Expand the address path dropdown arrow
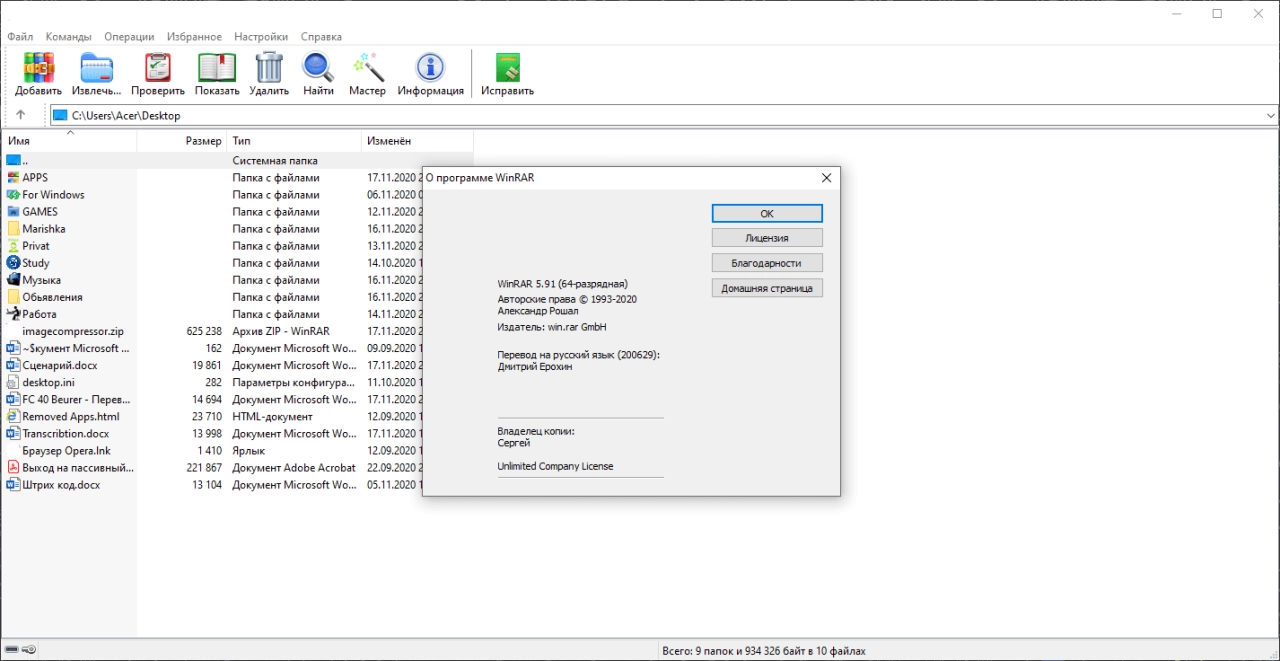The height and width of the screenshot is (661, 1280). pyautogui.click(x=1270, y=115)
